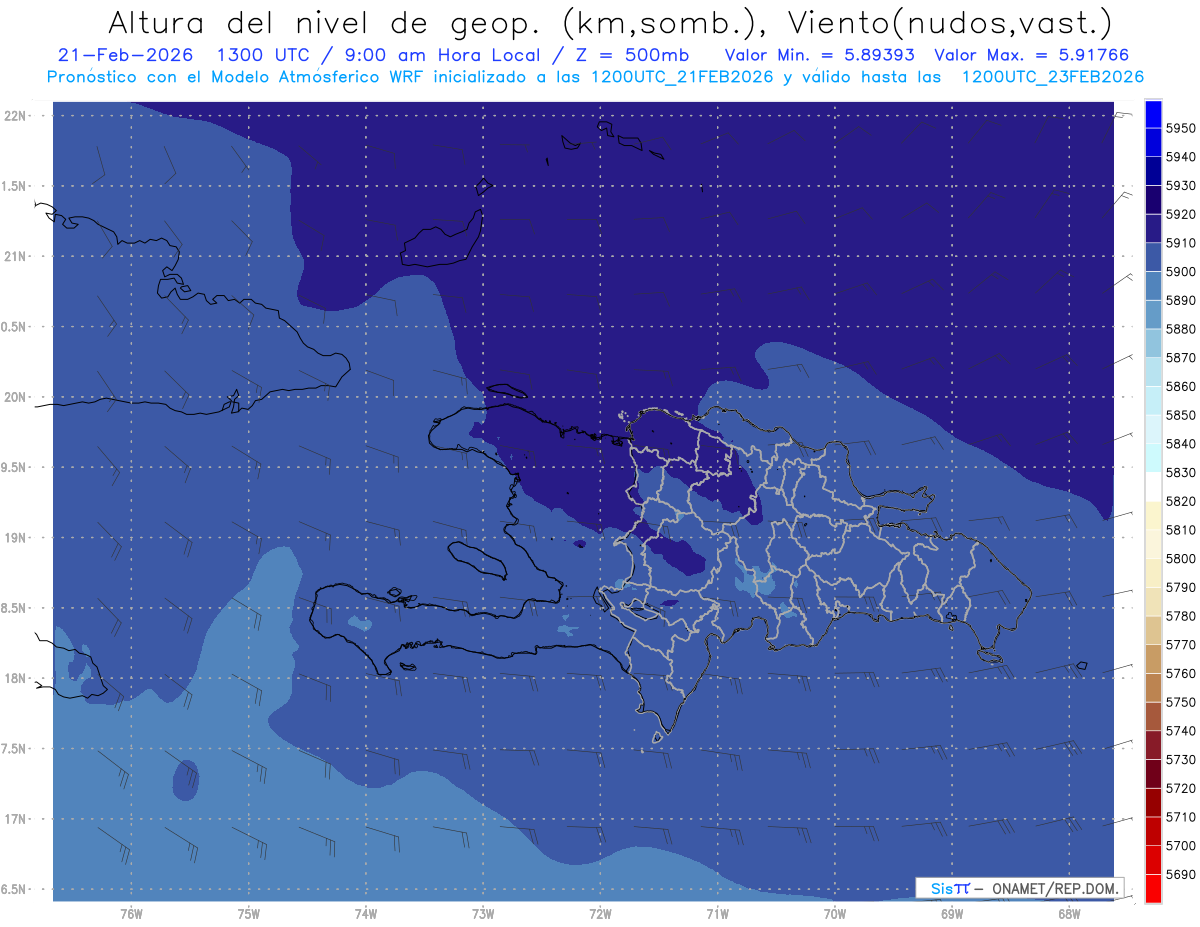1200x927 pixels.
Task: Click the '72W' longitude label
Action: [601, 914]
